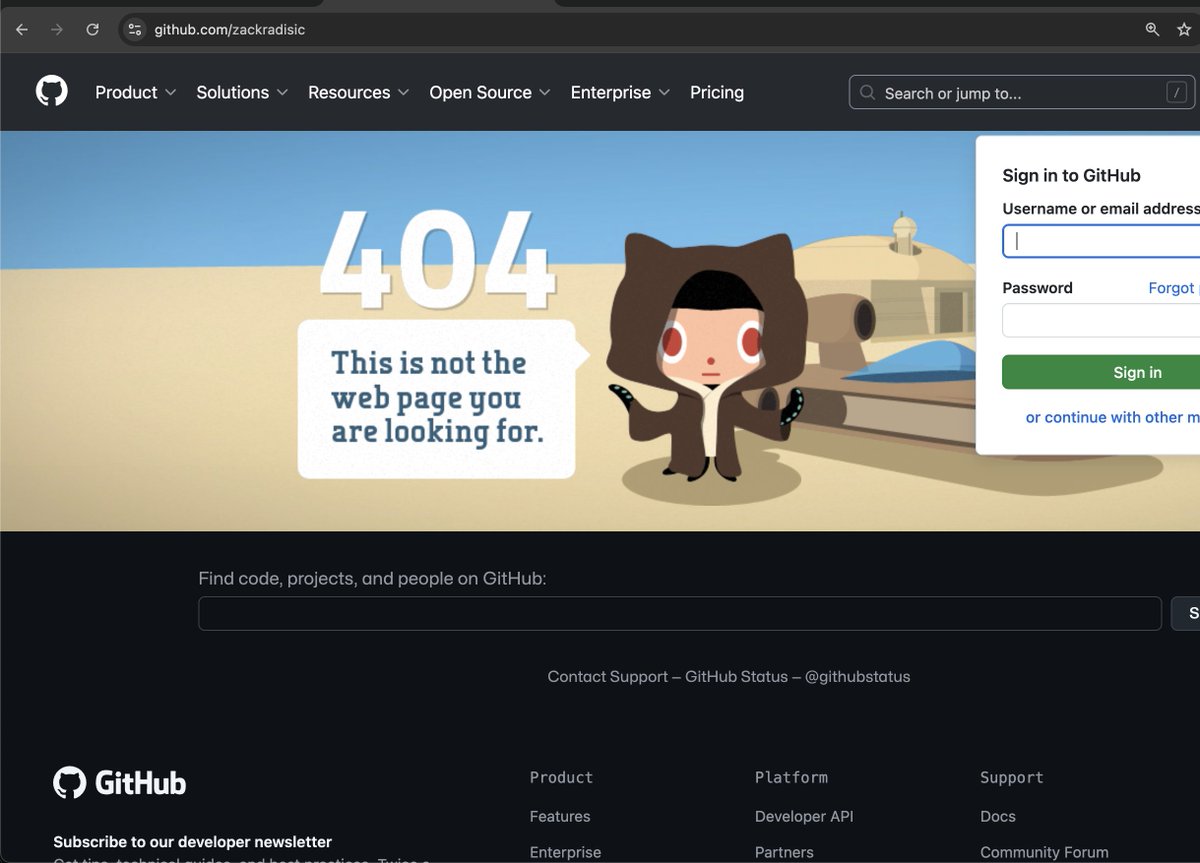Open the Contact Support link
The height and width of the screenshot is (863, 1200).
(x=608, y=676)
